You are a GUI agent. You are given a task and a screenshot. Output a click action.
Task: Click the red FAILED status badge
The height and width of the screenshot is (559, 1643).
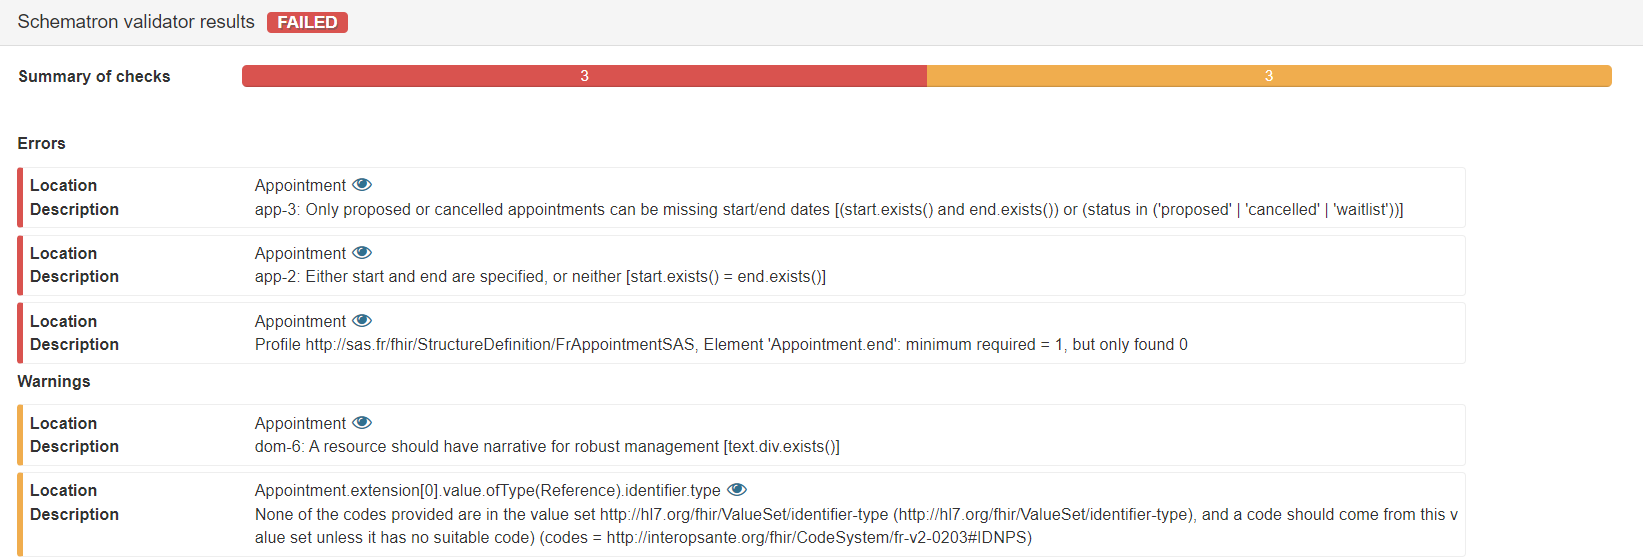[307, 22]
